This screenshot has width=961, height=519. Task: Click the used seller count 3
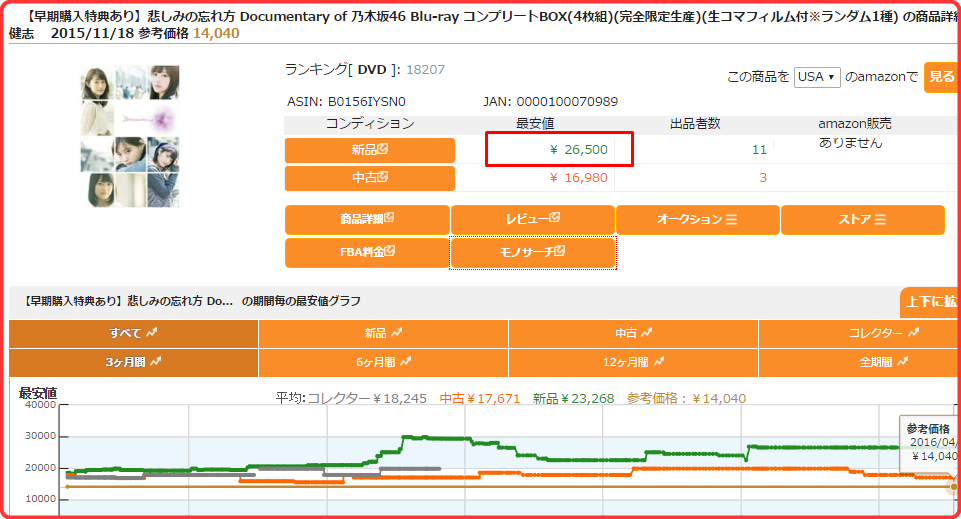click(x=763, y=178)
